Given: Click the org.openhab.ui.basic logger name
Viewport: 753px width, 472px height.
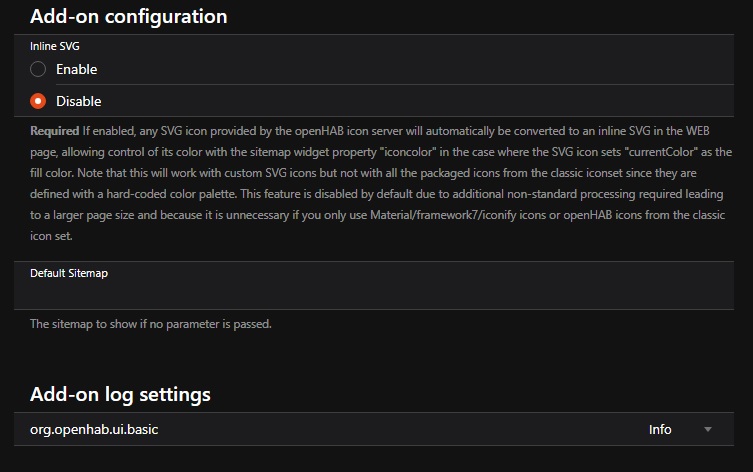Looking at the screenshot, I should [94, 429].
